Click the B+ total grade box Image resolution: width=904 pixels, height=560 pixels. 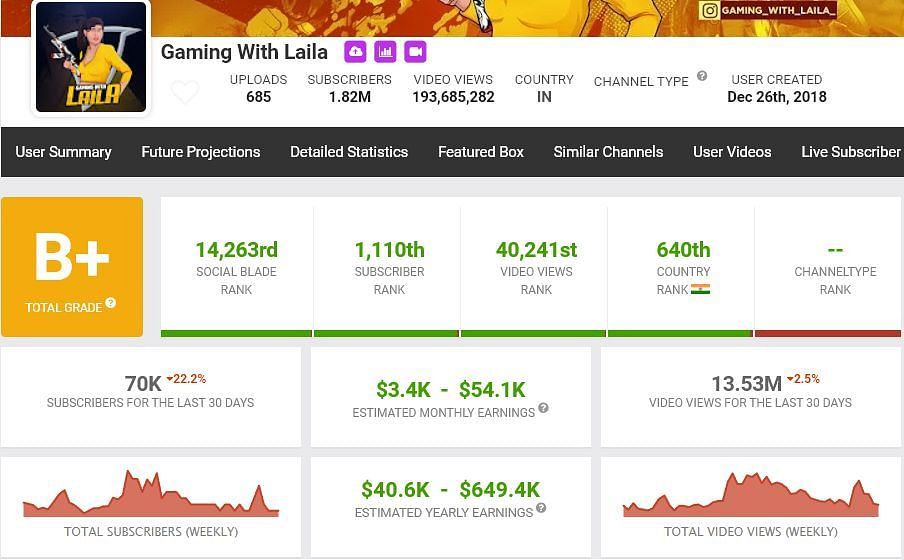click(72, 267)
